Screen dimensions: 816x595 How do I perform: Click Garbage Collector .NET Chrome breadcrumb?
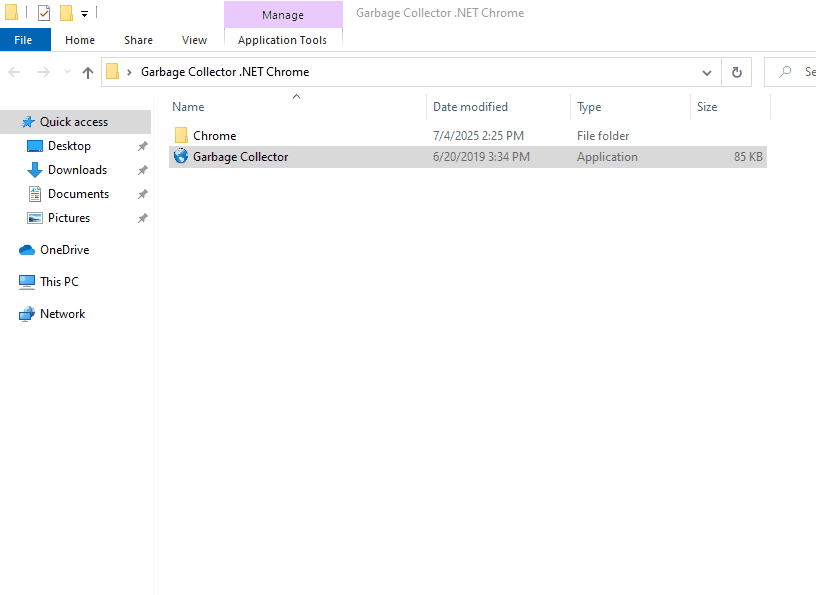click(225, 72)
